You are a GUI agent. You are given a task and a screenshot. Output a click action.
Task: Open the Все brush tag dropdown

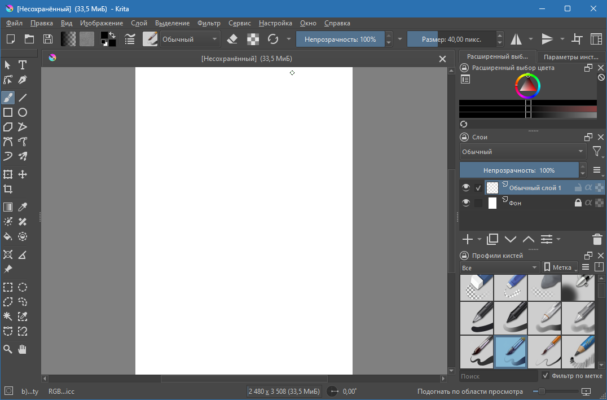(499, 268)
